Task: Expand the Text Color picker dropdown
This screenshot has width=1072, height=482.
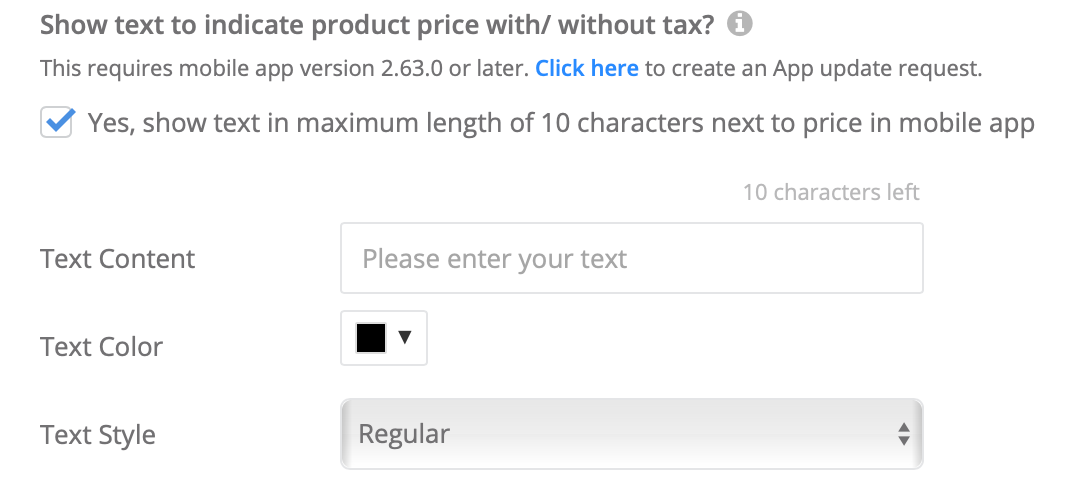Action: coord(384,338)
